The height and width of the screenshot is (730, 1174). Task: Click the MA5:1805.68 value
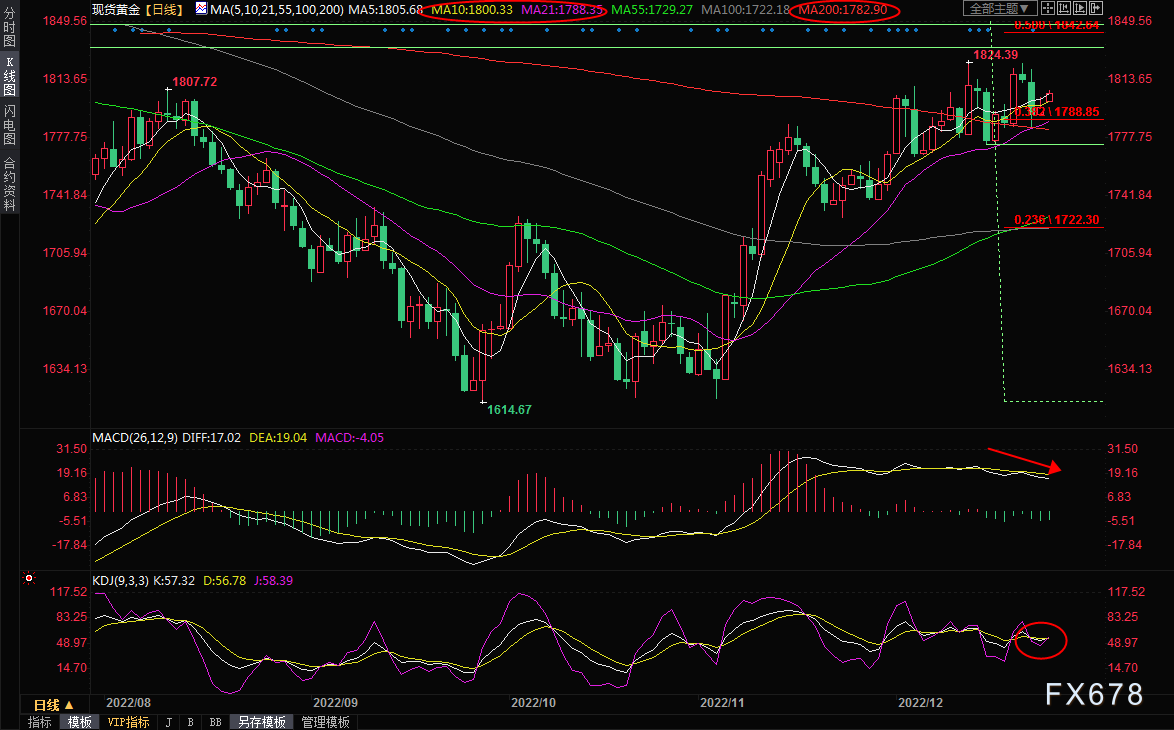click(x=386, y=10)
